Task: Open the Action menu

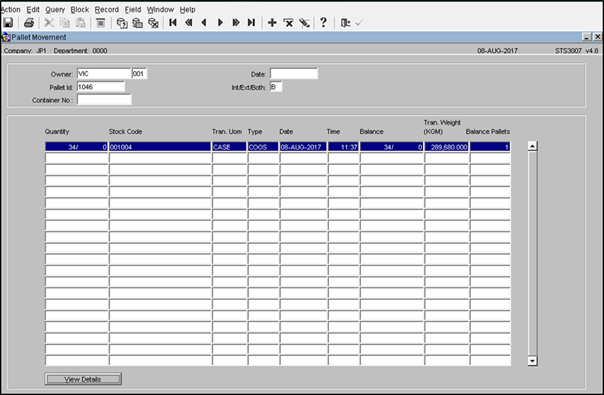Action: pyautogui.click(x=10, y=9)
